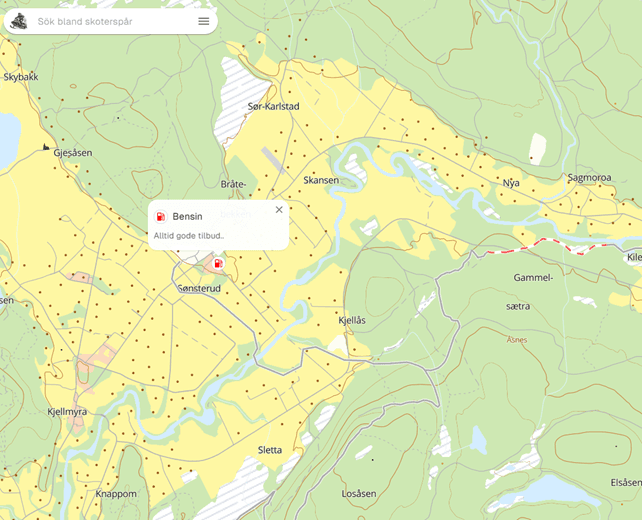Click the Knappom place label

[116, 494]
